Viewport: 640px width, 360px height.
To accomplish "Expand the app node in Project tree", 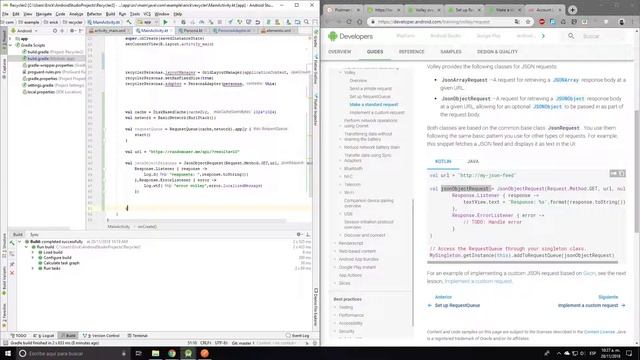I will (11, 39).
